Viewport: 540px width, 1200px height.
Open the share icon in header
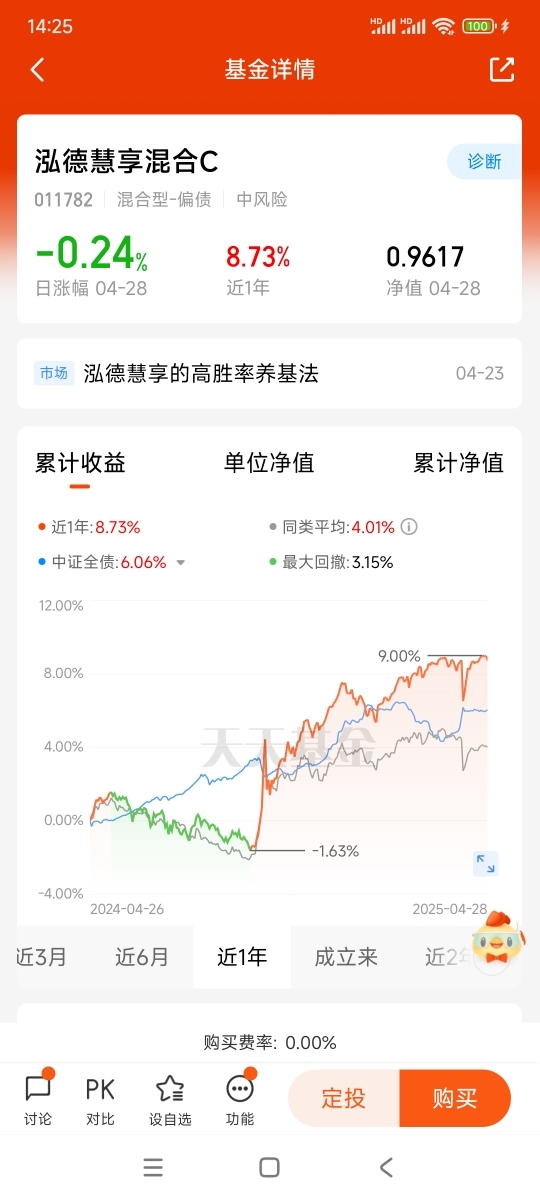tap(501, 69)
